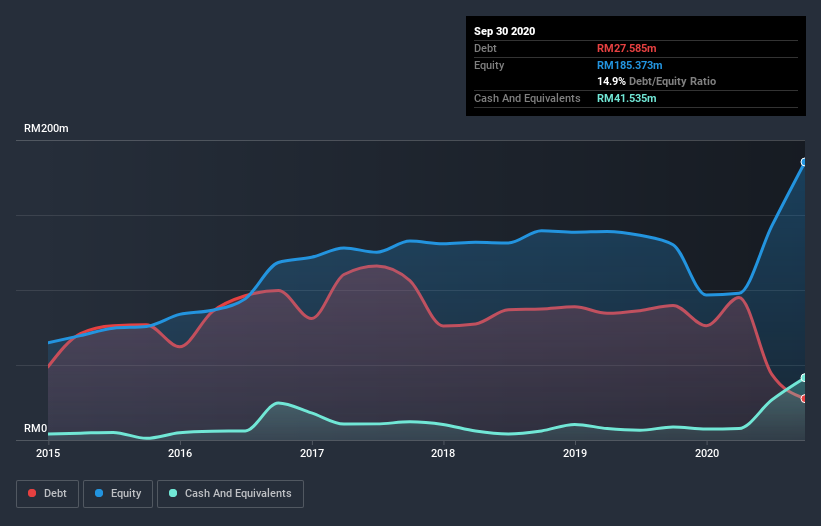Click the 2016 x-axis label
821x526 pixels.
(x=180, y=453)
